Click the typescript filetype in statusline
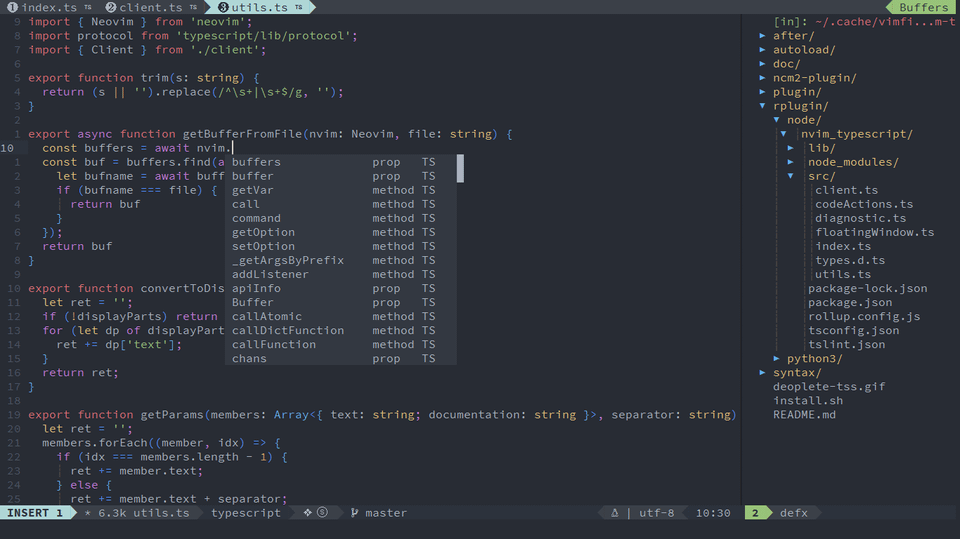 coord(246,513)
